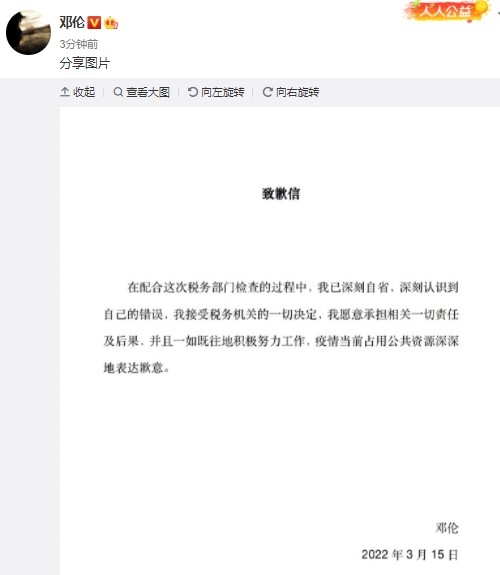500x575 pixels.
Task: Click the 邓伦 signature in the letter
Action: tap(447, 528)
